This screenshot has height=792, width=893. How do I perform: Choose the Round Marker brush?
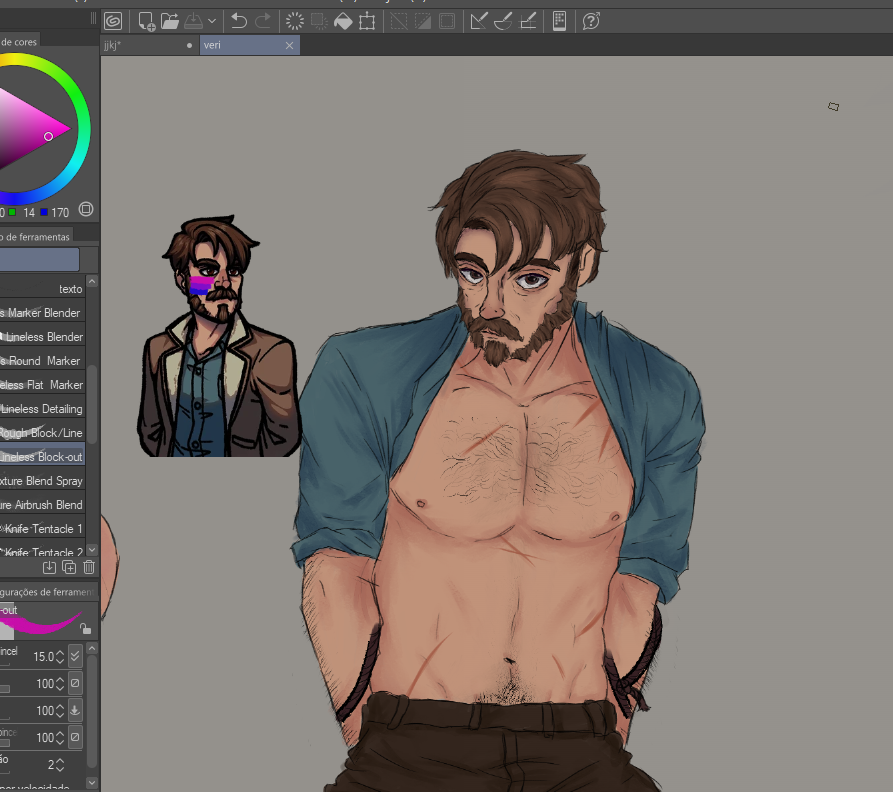pyautogui.click(x=43, y=361)
